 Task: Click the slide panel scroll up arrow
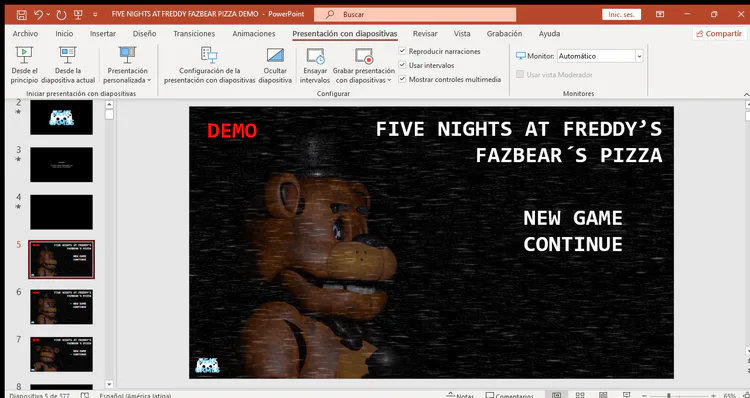(109, 105)
